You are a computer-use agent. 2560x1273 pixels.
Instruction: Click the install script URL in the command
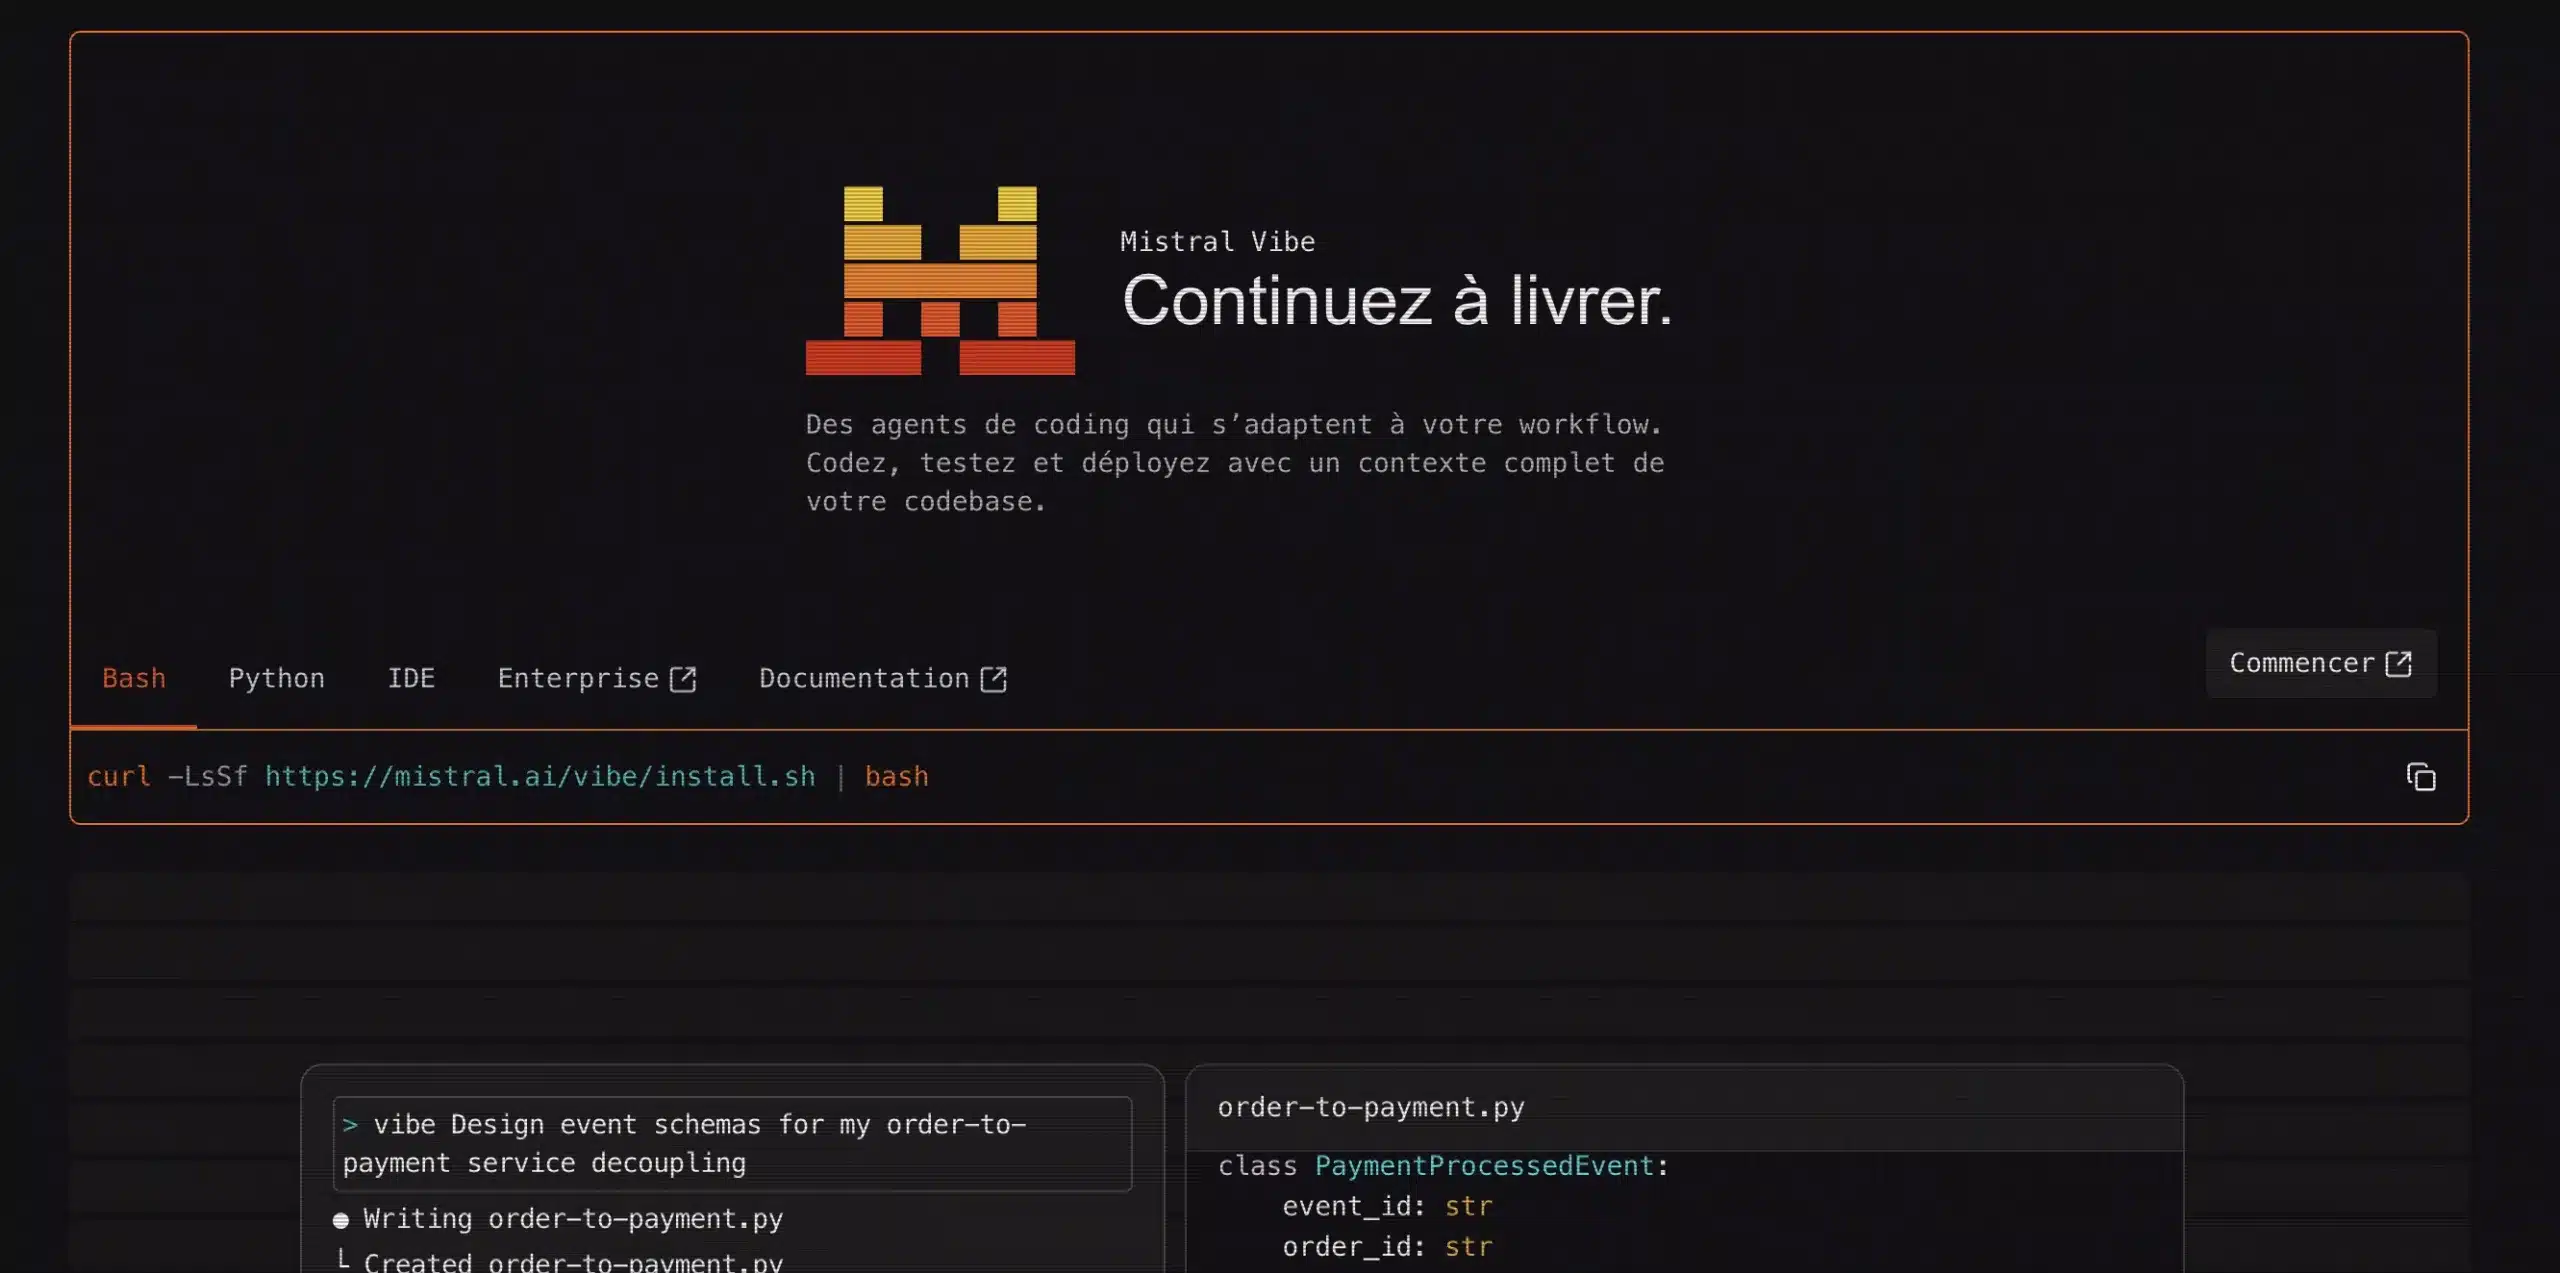point(540,776)
